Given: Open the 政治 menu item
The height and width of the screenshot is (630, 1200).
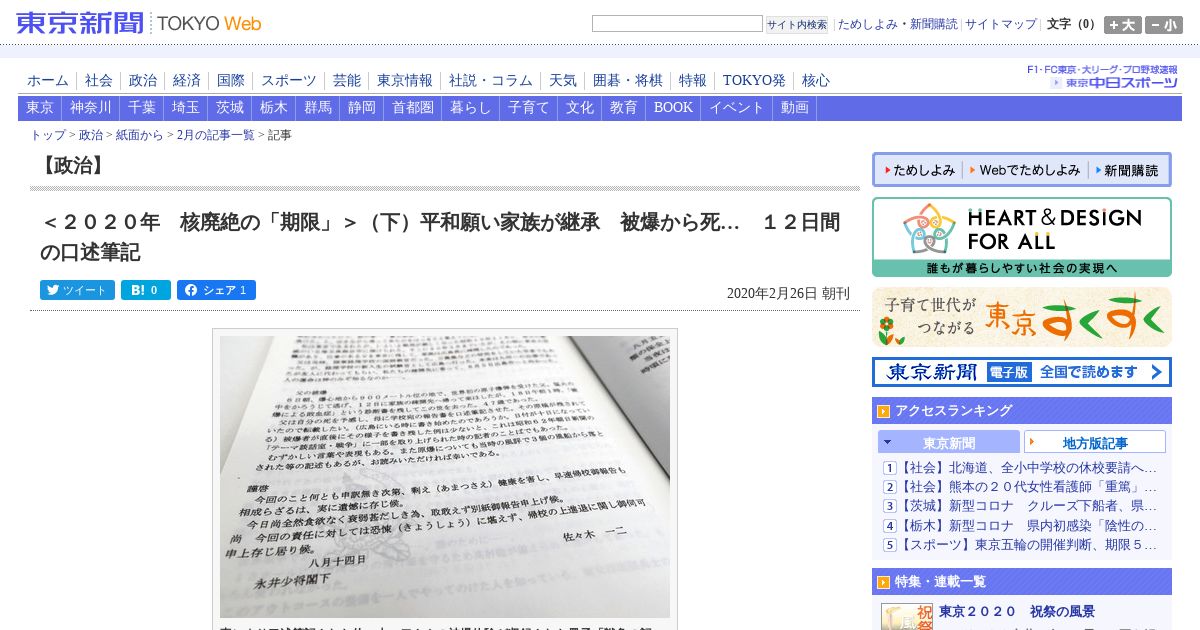Looking at the screenshot, I should 143,81.
